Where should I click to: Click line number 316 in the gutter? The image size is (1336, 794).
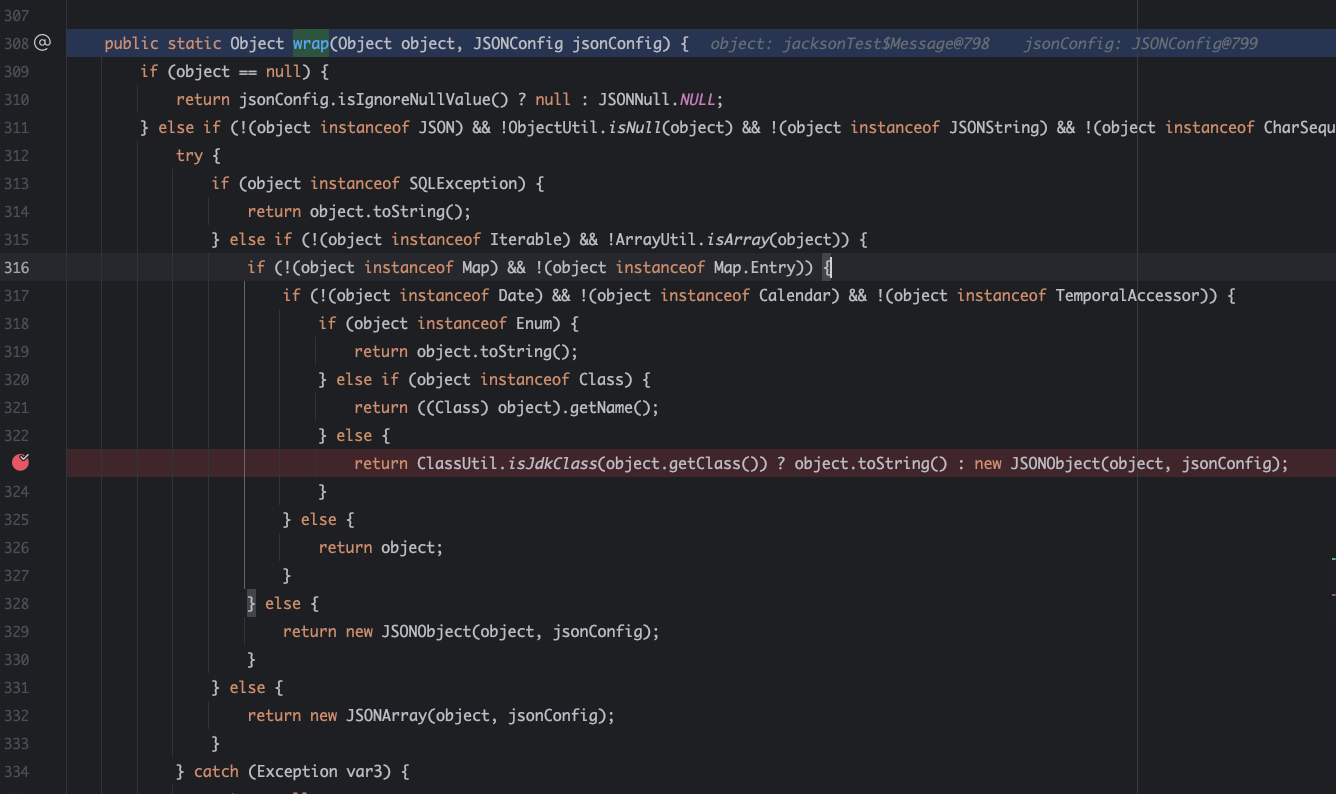[17, 268]
